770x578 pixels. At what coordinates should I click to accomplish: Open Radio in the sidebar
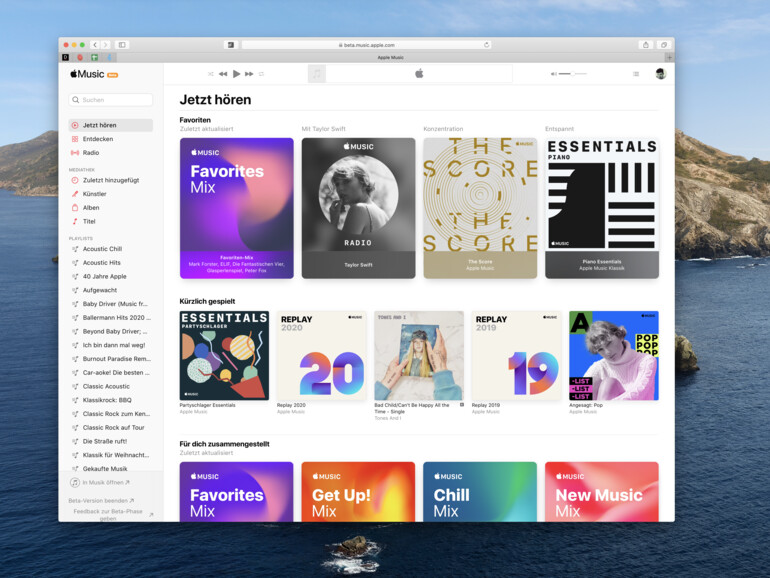tap(111, 153)
